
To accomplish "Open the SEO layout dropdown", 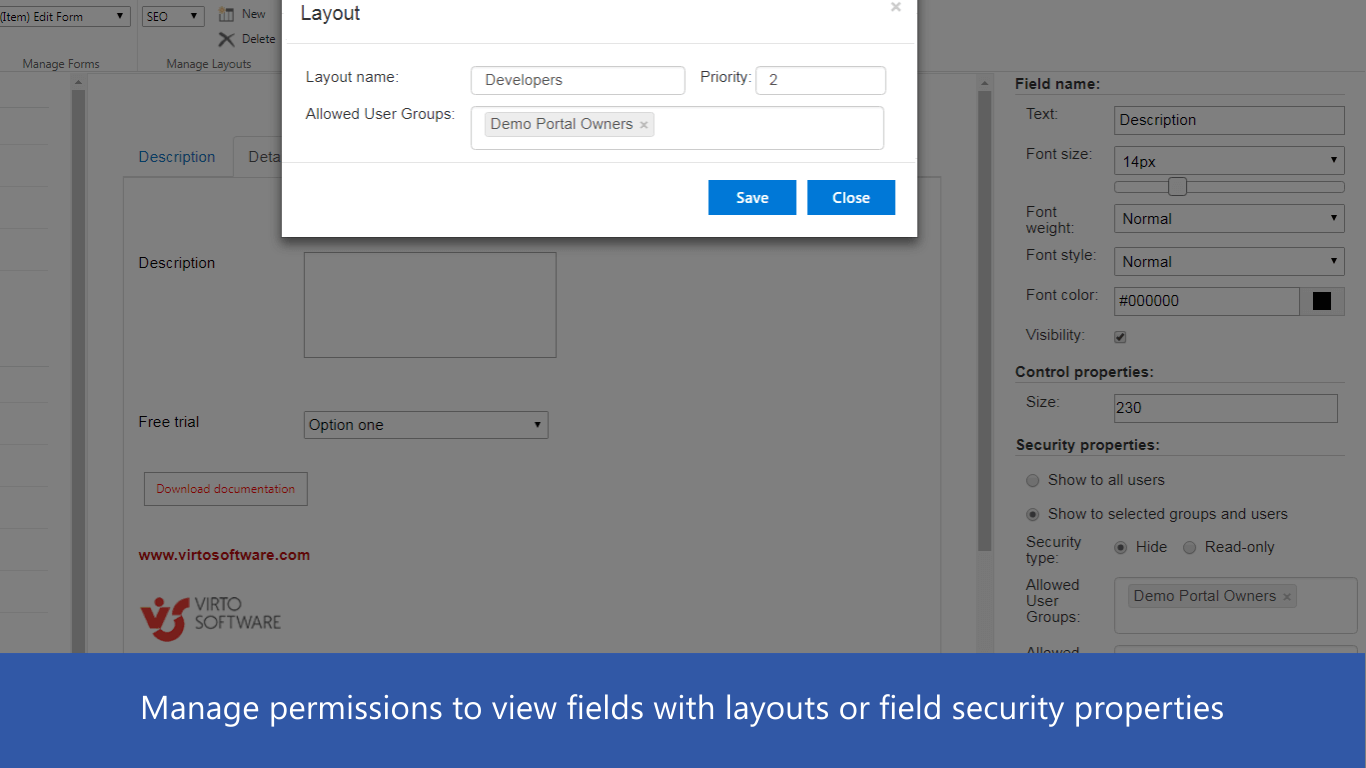I will click(x=174, y=16).
